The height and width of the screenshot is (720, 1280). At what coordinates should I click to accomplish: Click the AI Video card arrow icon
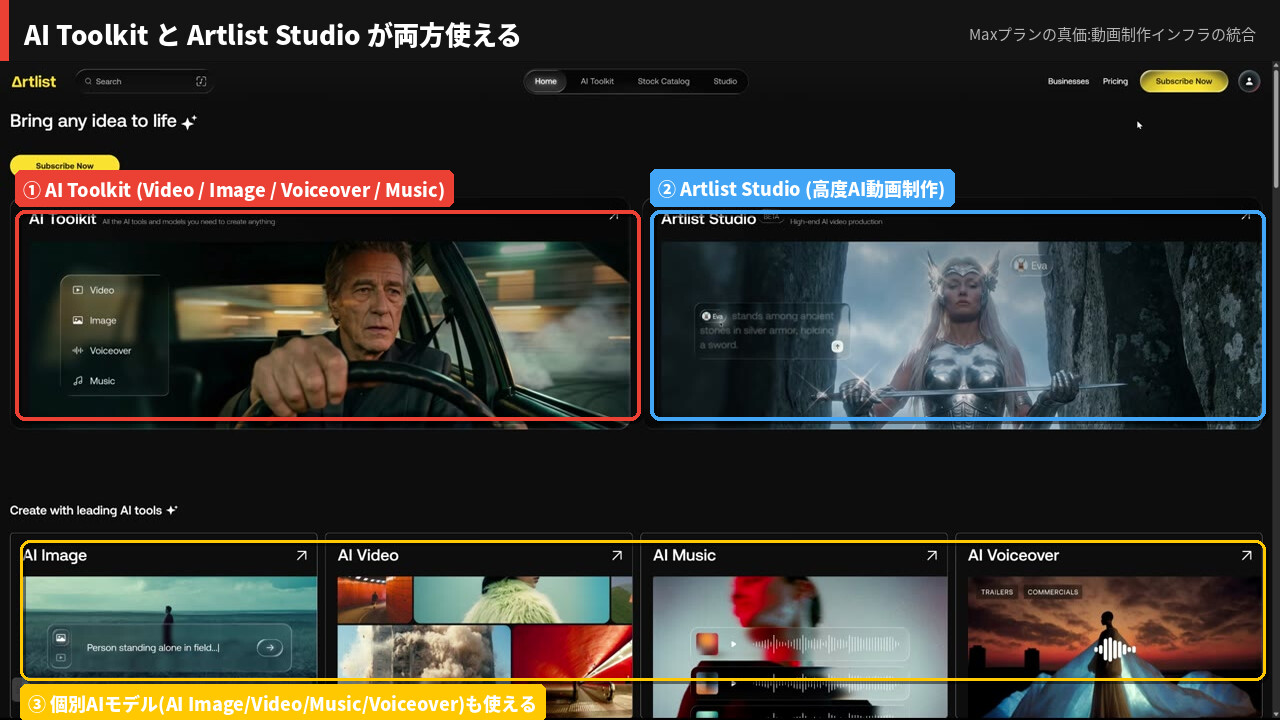pyautogui.click(x=617, y=555)
